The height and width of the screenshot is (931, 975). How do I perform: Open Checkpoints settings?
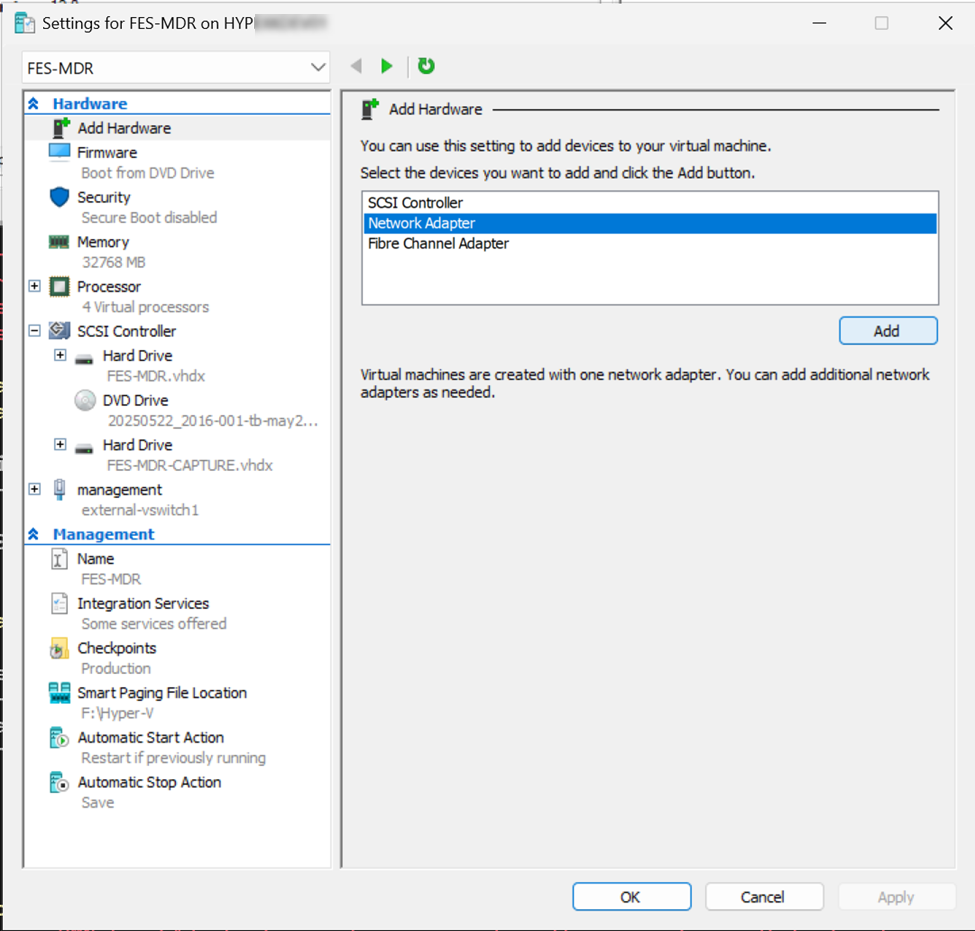click(117, 648)
